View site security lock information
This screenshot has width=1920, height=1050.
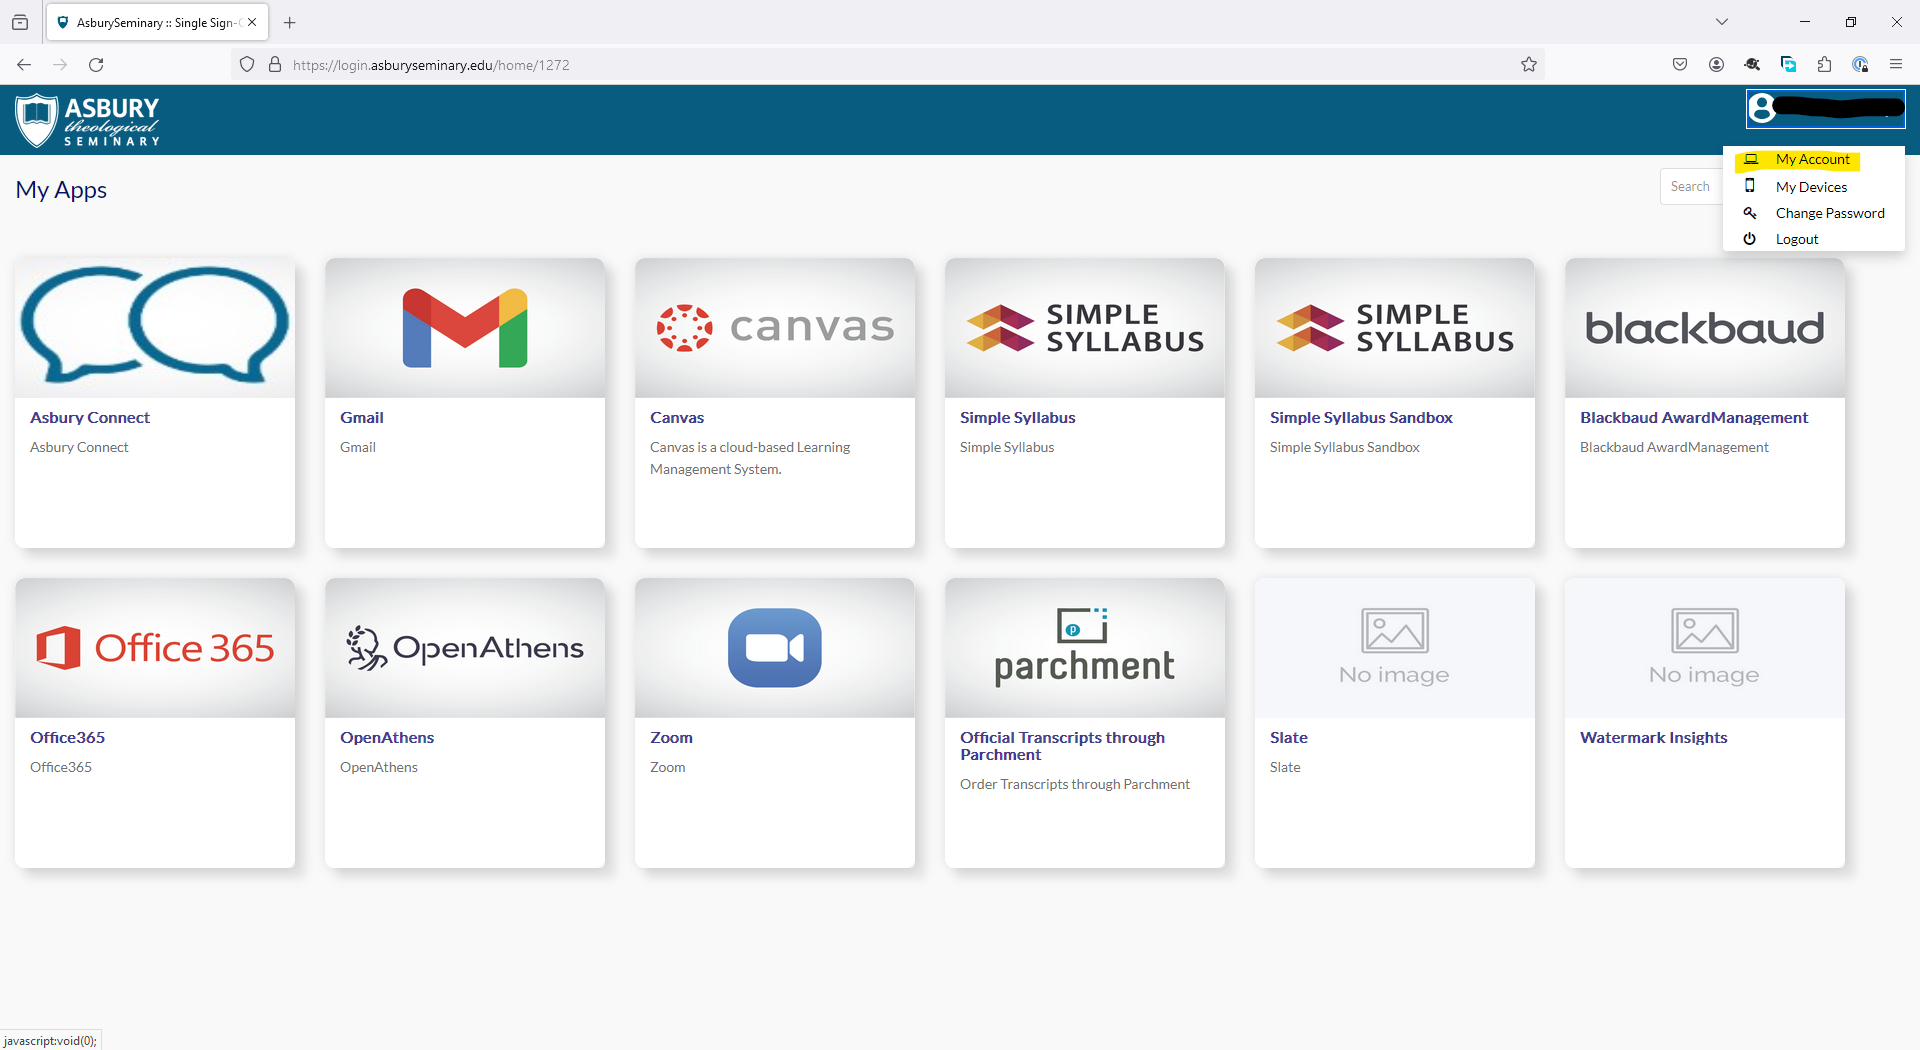275,65
